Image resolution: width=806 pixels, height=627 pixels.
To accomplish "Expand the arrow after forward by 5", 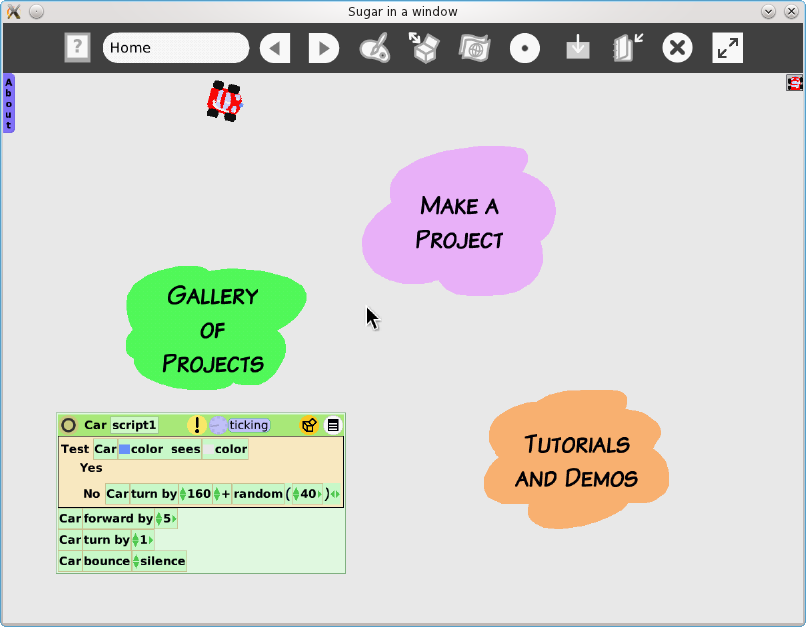I will (174, 519).
